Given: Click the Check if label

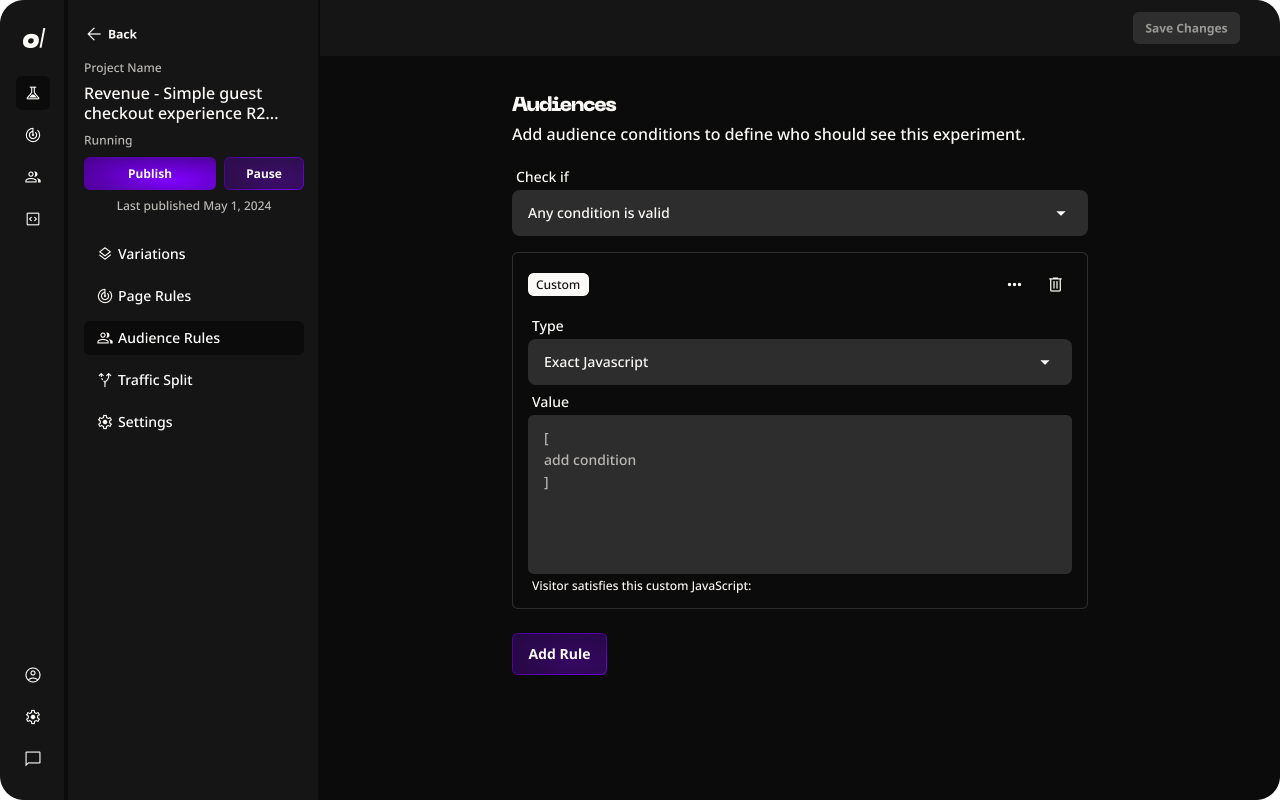Looking at the screenshot, I should 542,177.
